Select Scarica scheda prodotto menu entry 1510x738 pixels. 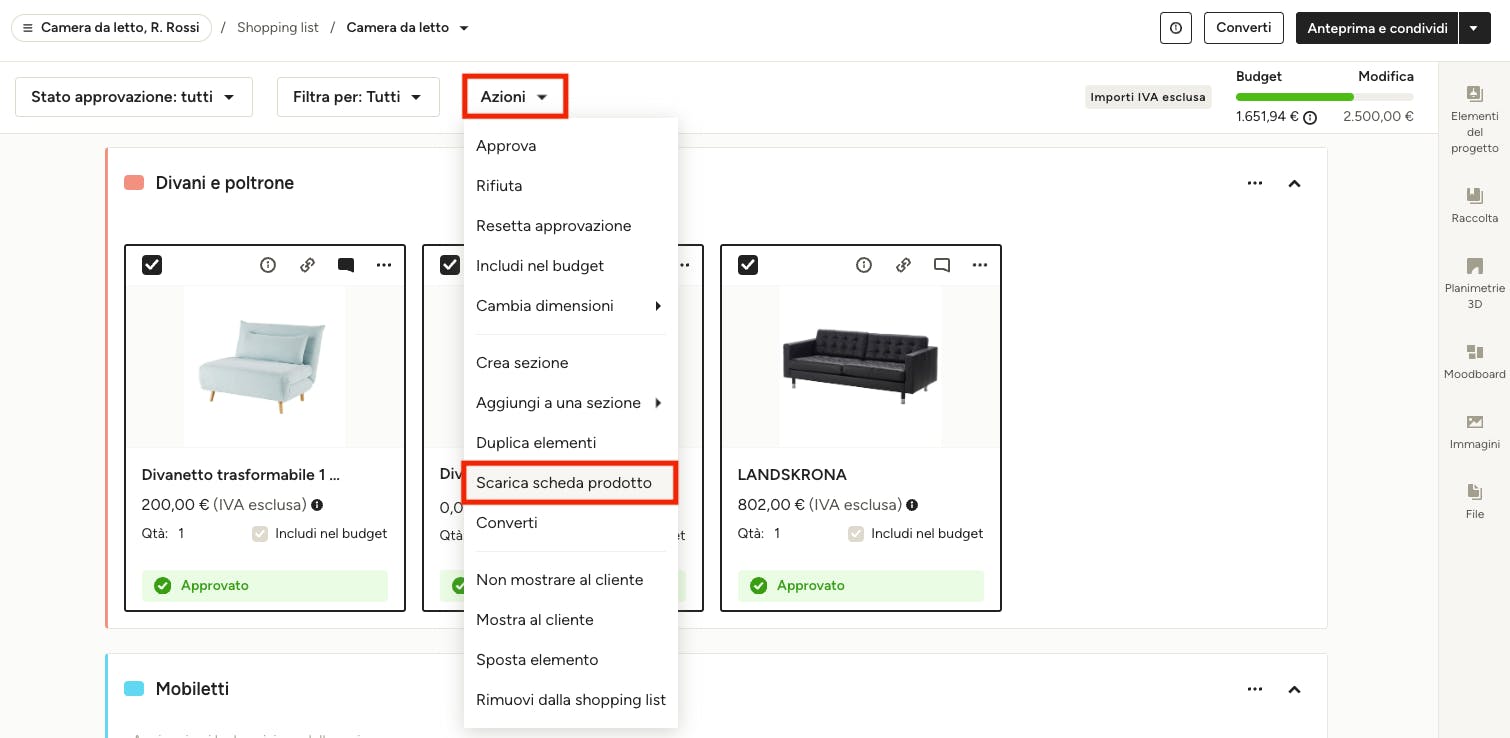click(571, 483)
